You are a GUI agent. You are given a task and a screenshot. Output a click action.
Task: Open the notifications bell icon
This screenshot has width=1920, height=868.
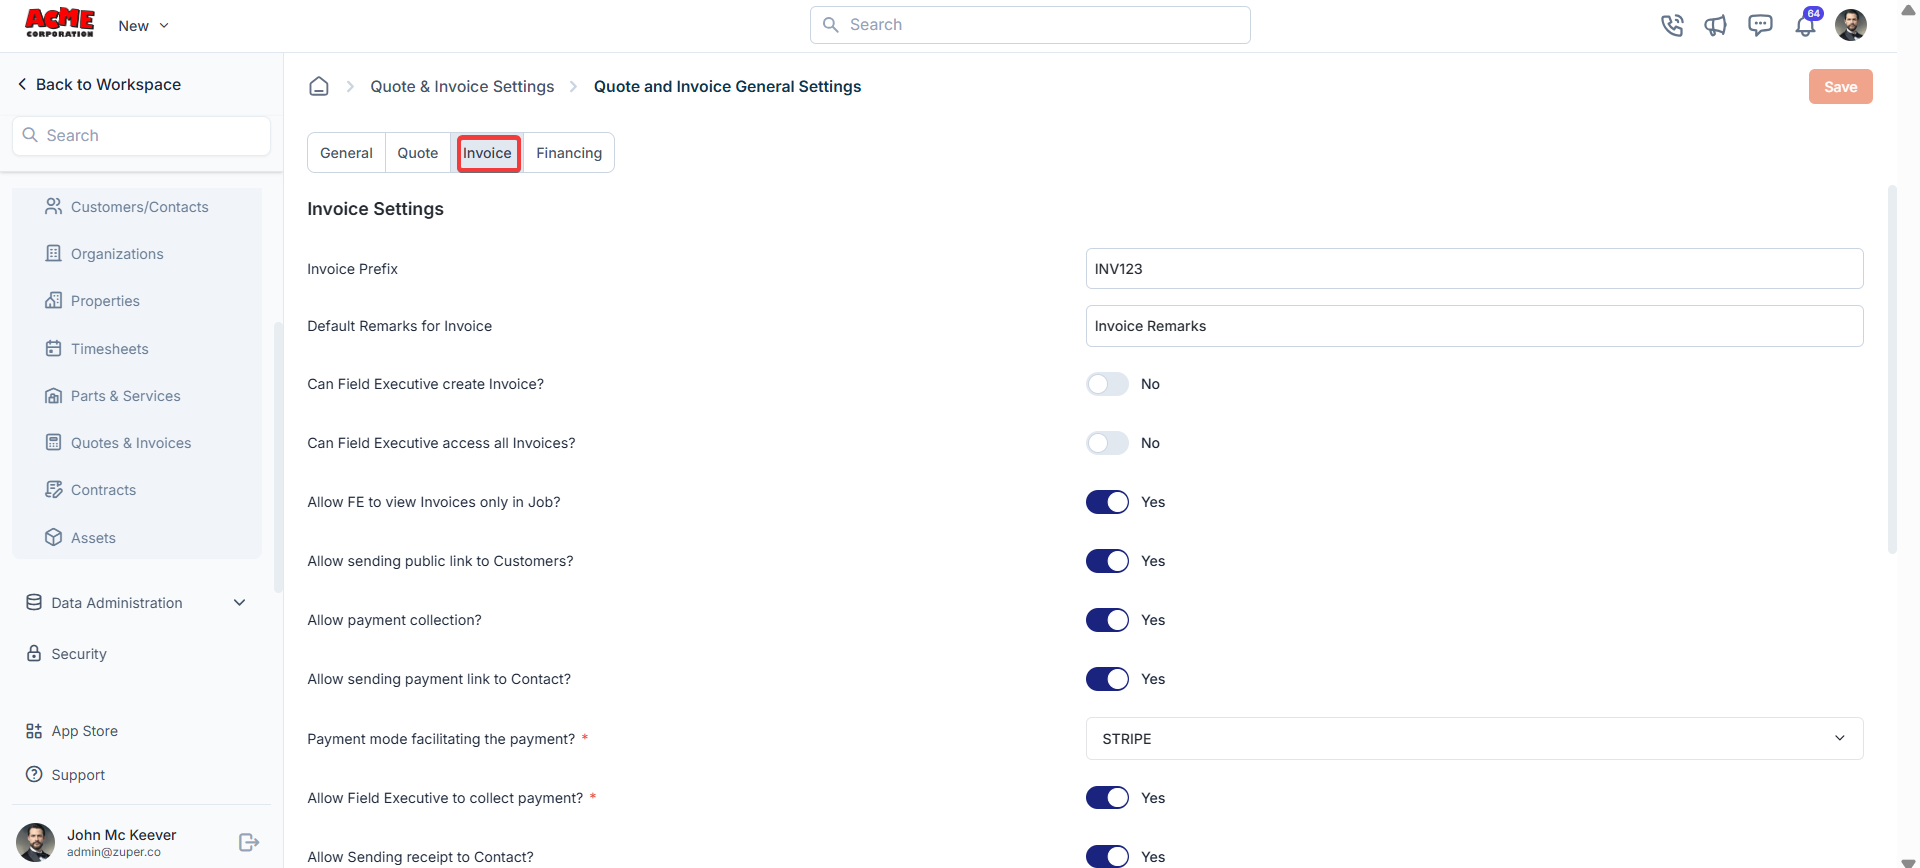pyautogui.click(x=1805, y=26)
